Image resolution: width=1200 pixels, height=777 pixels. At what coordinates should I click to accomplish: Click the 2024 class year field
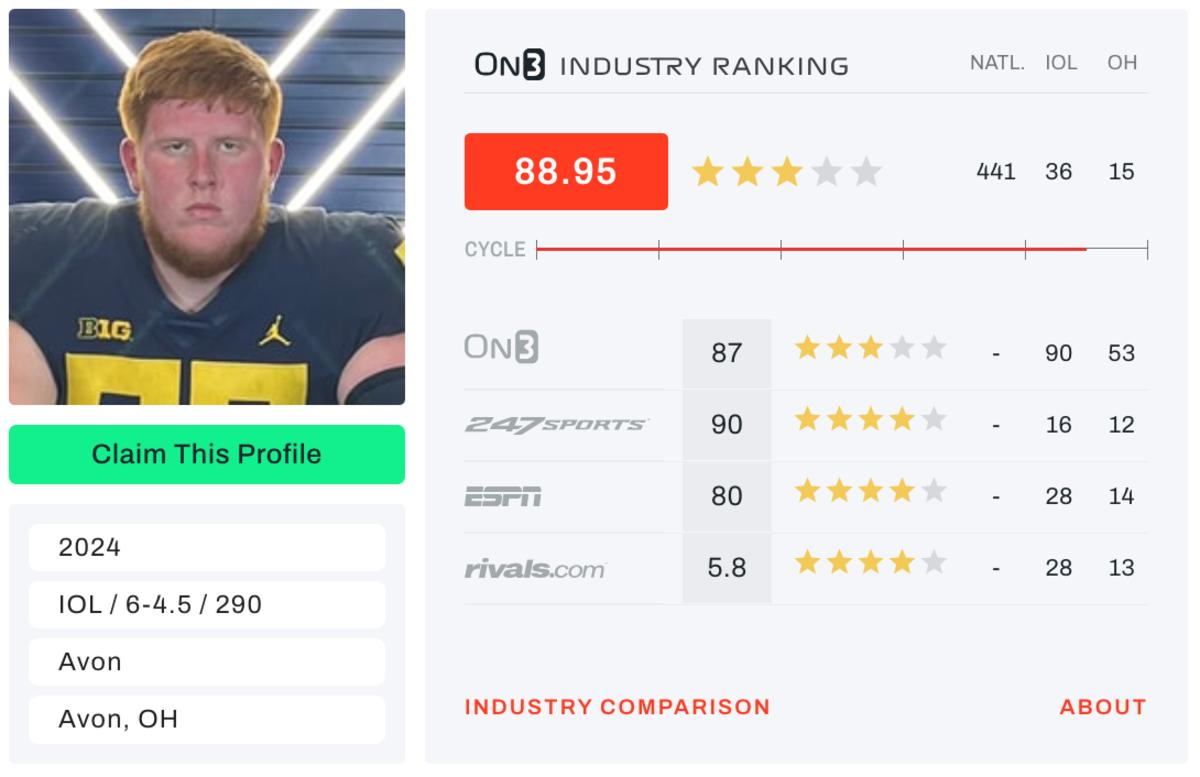(207, 547)
